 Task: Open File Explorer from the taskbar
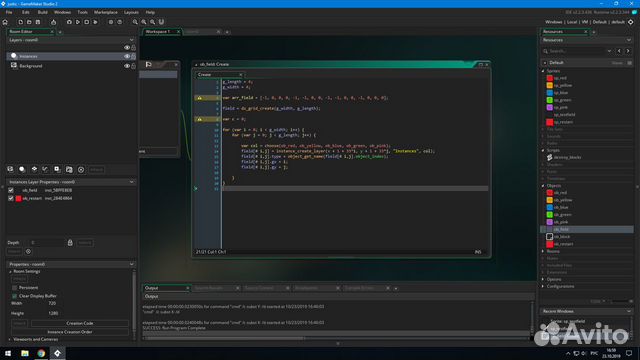[x=25, y=353]
